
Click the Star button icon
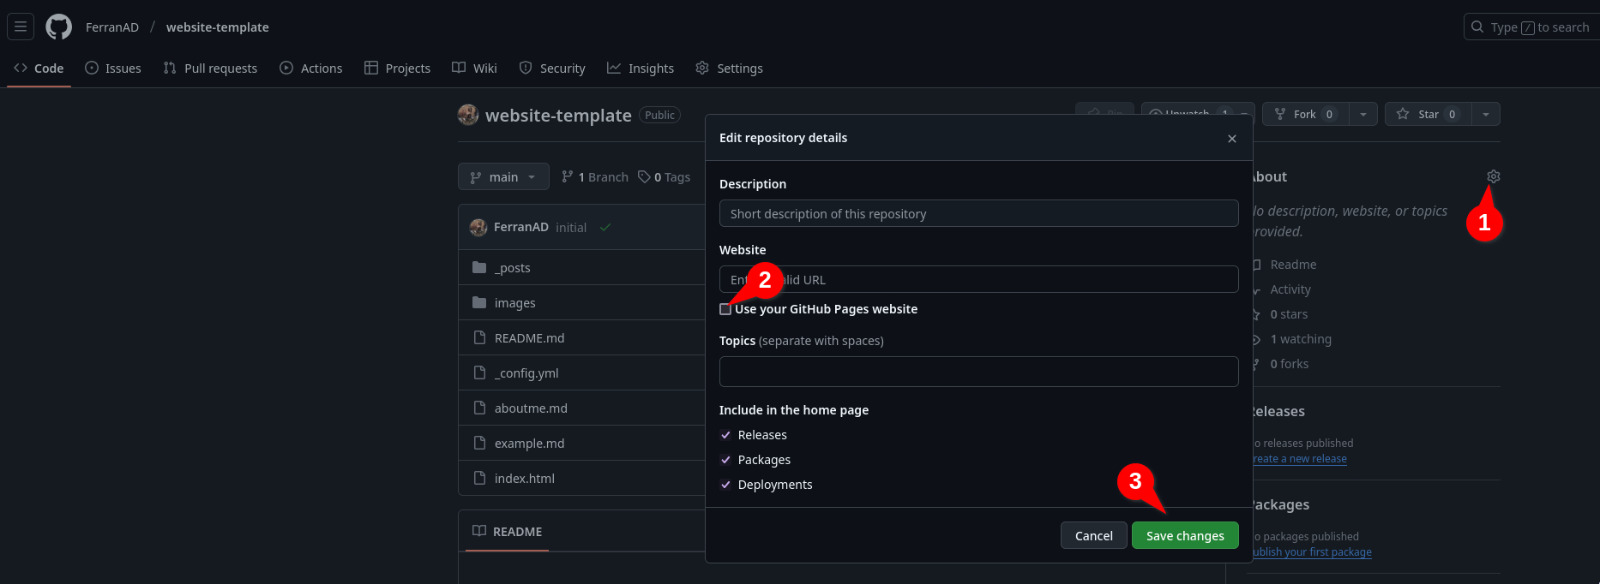pyautogui.click(x=1403, y=114)
